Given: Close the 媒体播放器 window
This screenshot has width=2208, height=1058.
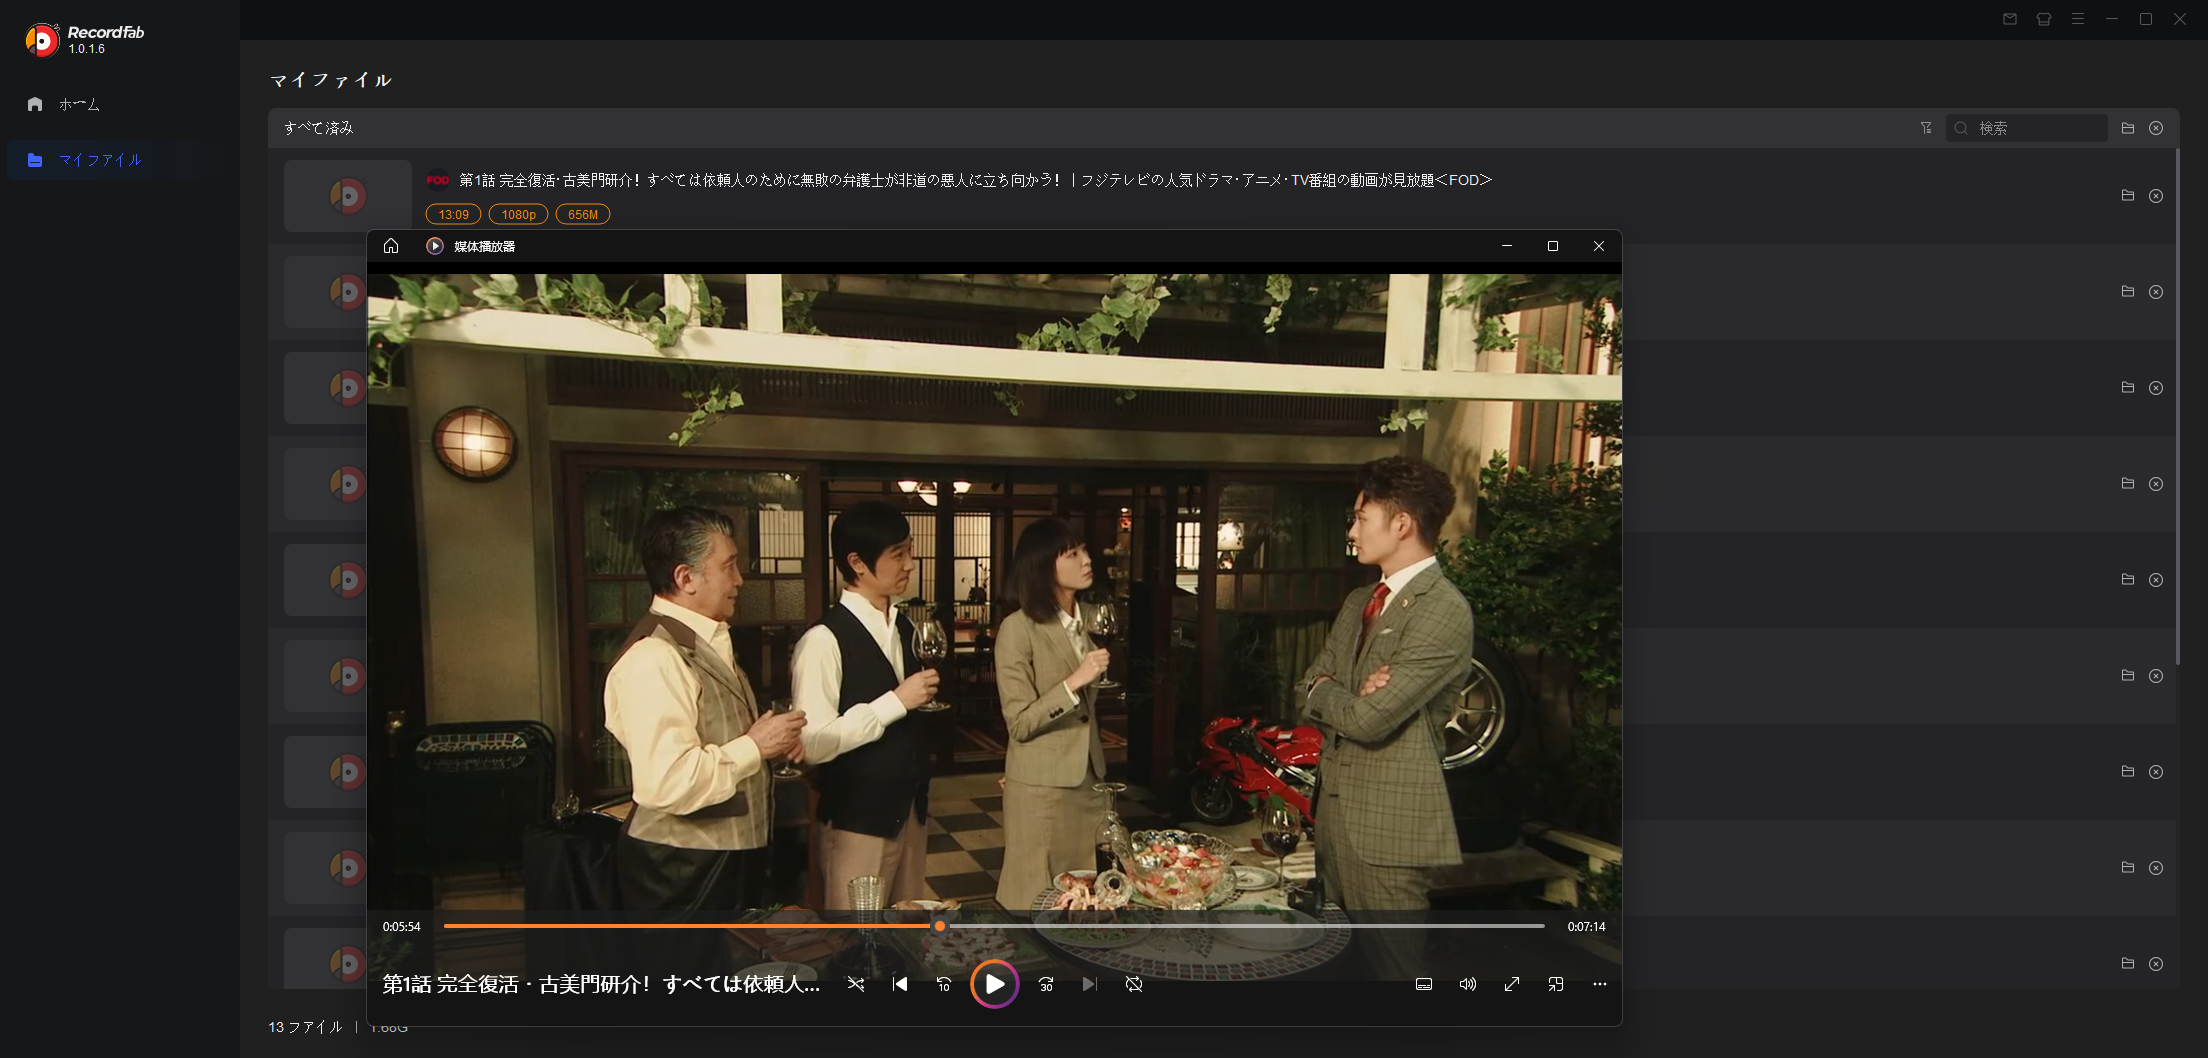Looking at the screenshot, I should [1599, 246].
